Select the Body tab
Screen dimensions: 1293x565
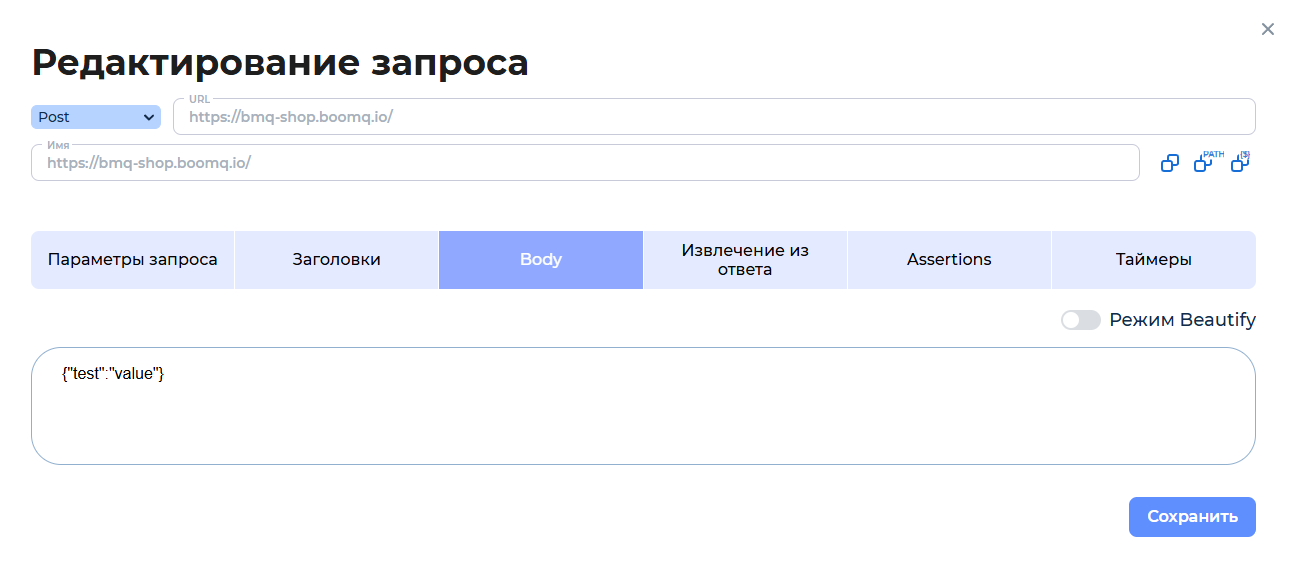(x=541, y=260)
